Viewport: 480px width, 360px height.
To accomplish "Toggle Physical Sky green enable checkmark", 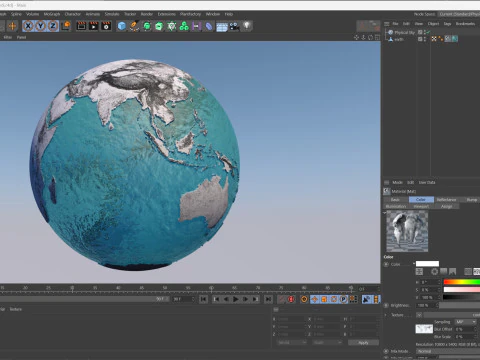I will coord(428,32).
